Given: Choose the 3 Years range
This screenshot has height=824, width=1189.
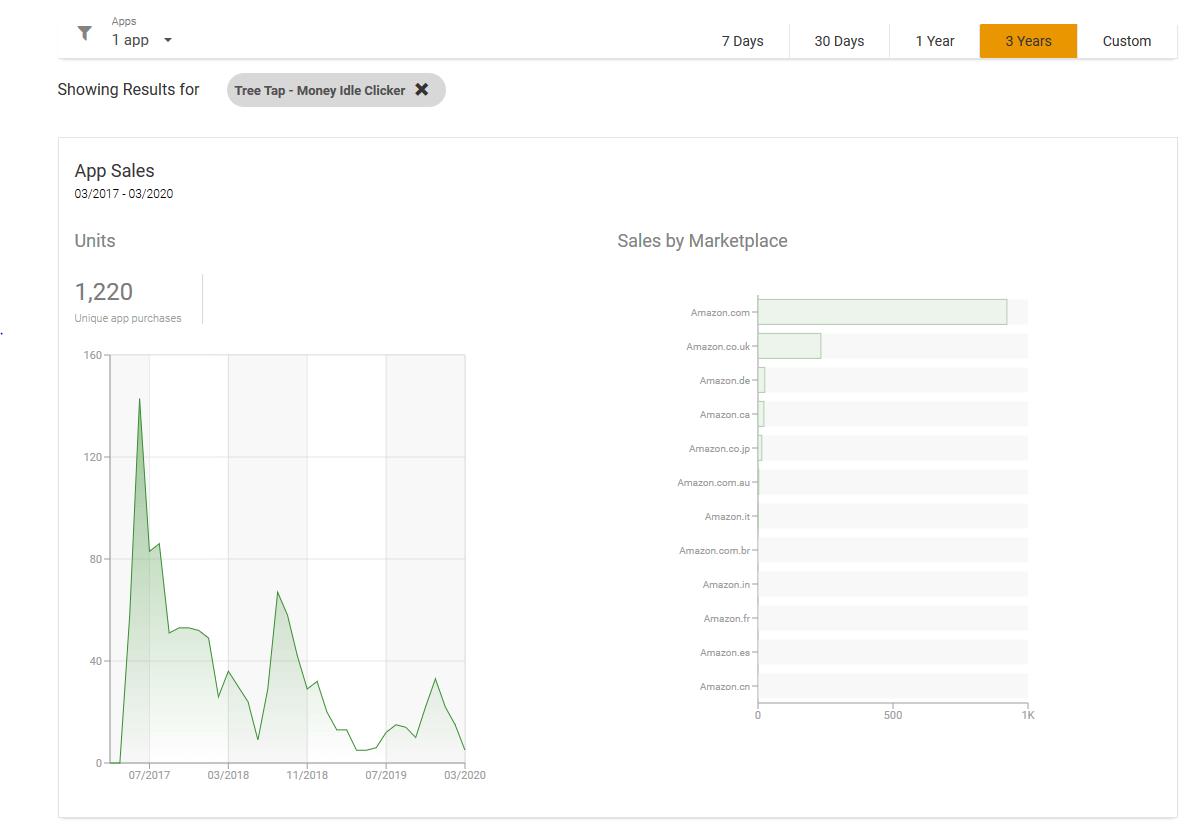Looking at the screenshot, I should (x=1028, y=41).
